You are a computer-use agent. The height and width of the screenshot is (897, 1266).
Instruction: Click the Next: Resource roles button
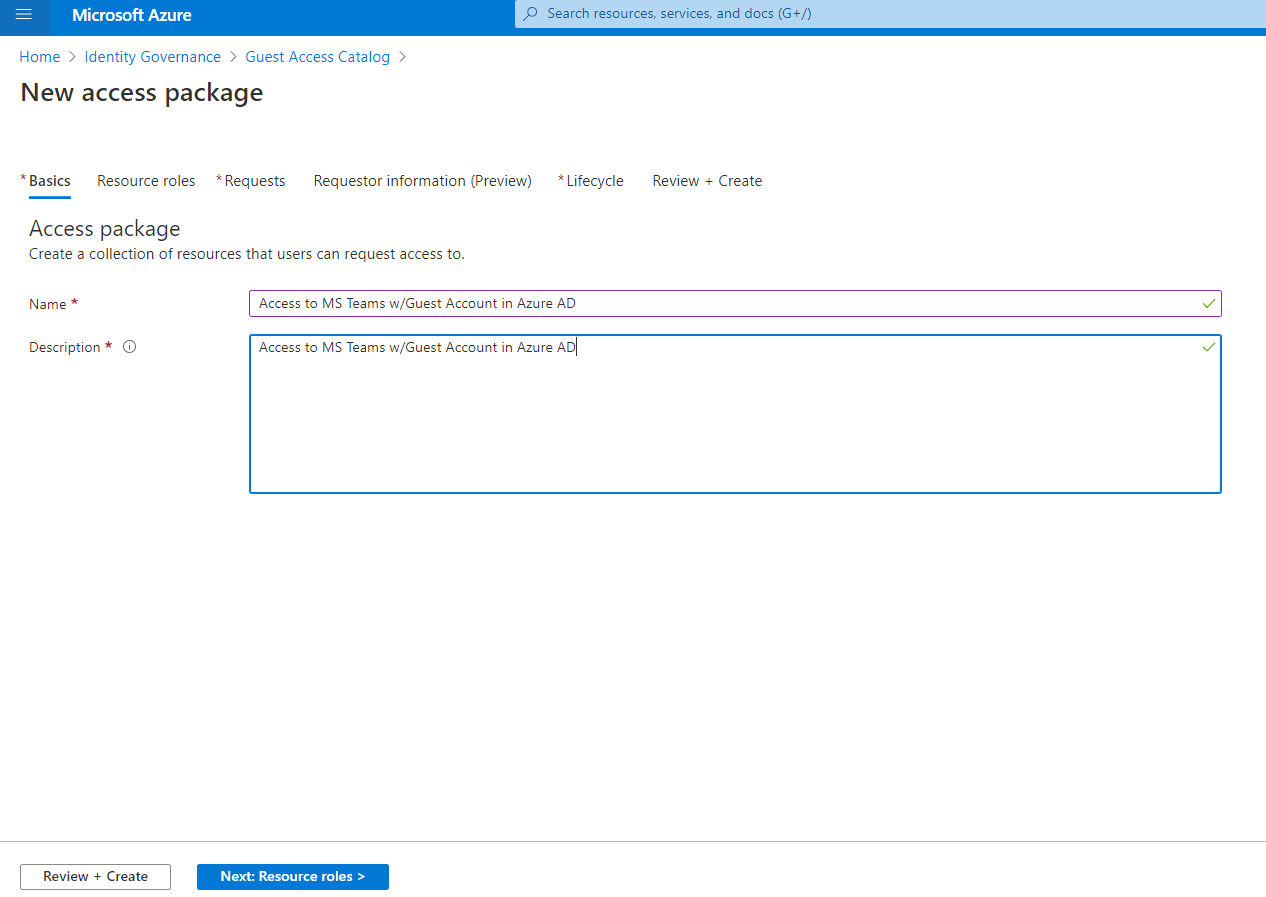[x=293, y=877]
